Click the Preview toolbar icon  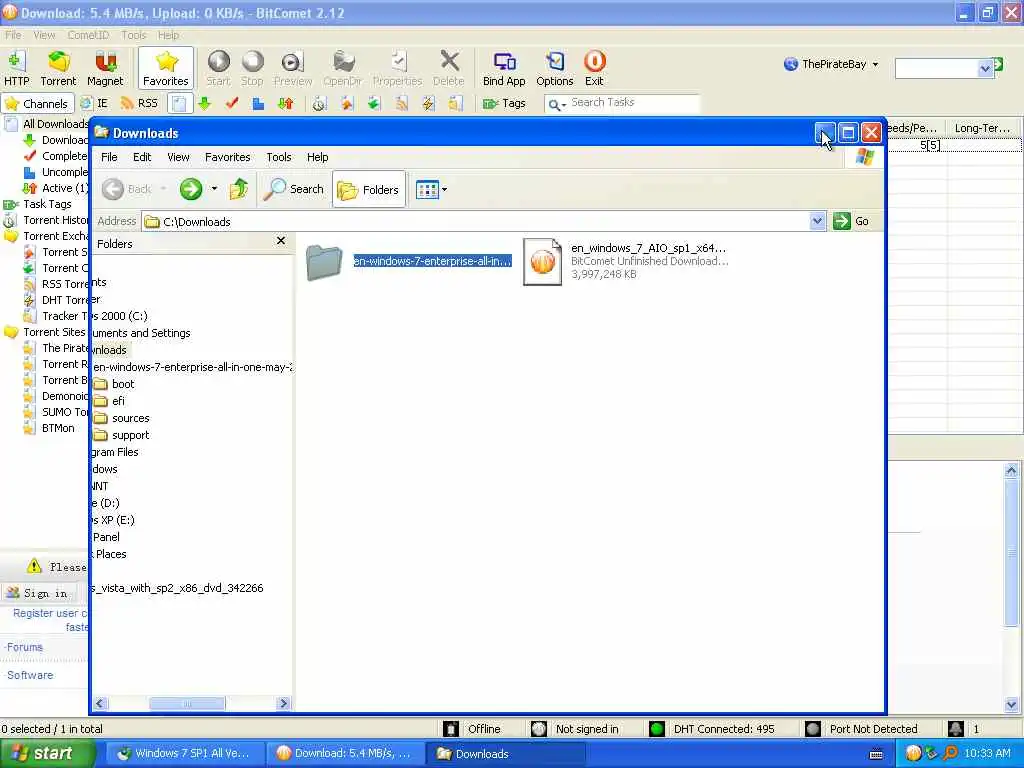(293, 68)
